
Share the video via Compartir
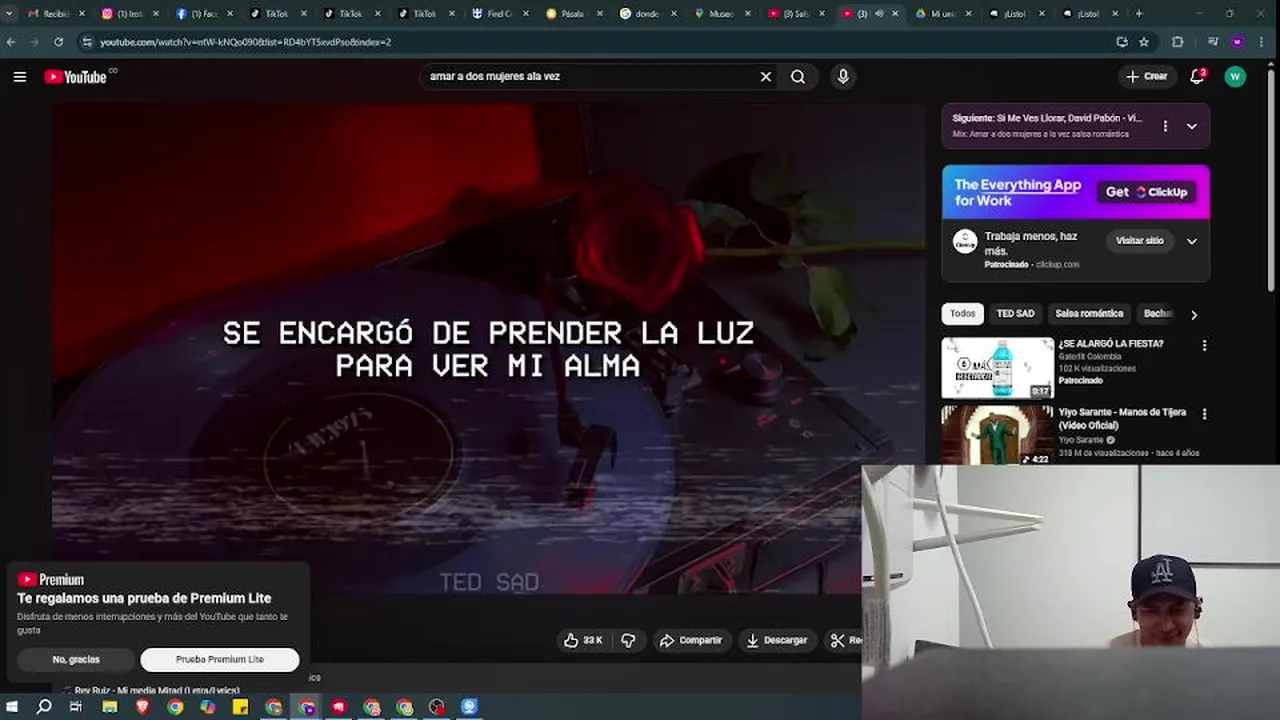click(691, 640)
